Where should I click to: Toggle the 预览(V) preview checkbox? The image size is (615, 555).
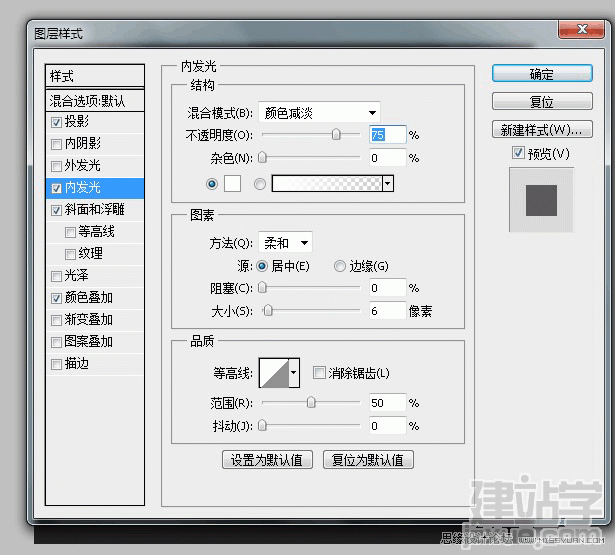tap(518, 152)
